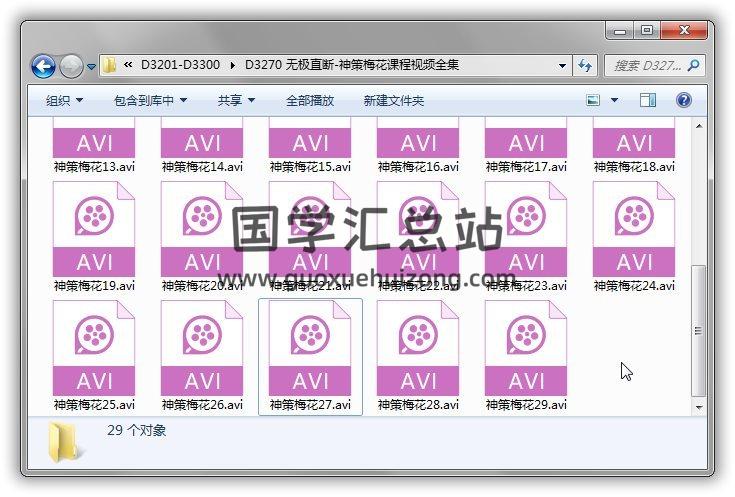735x497 pixels.
Task: Toggle the preview pane icon
Action: (648, 100)
